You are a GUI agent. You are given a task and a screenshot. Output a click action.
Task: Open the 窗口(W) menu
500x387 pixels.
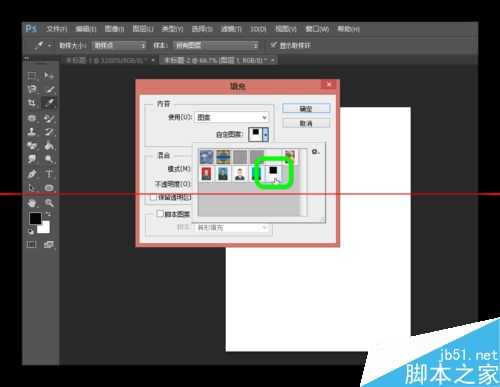[x=317, y=29]
